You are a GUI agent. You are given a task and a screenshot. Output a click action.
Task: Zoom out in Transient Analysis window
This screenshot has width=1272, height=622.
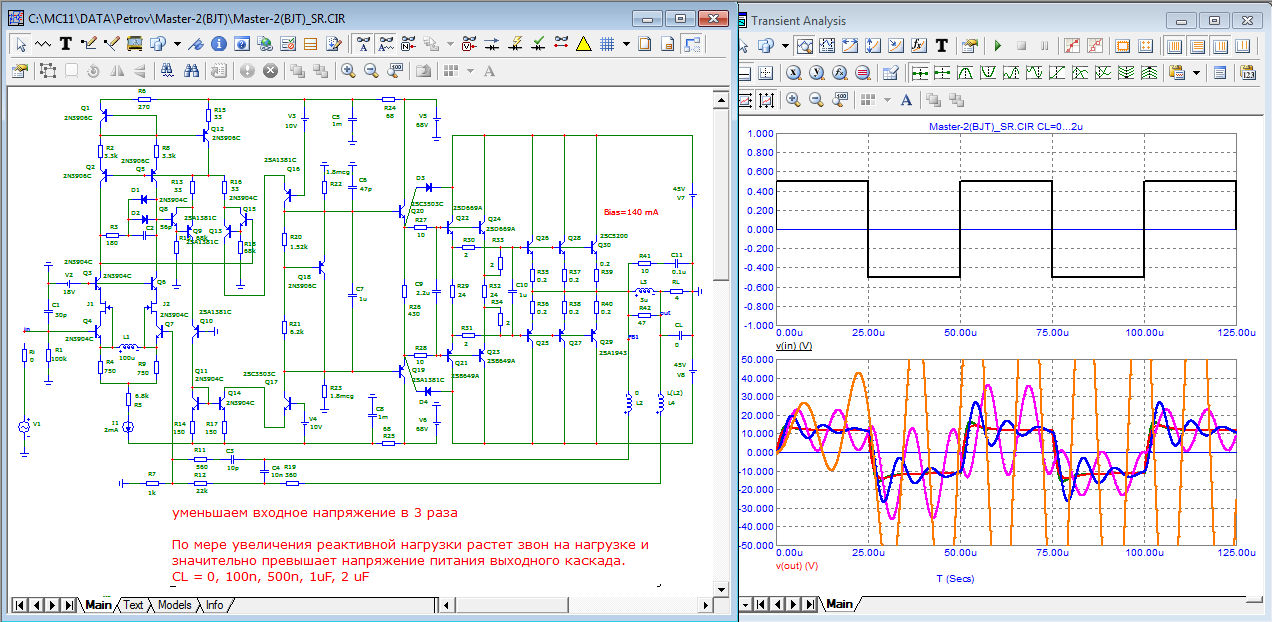point(816,99)
